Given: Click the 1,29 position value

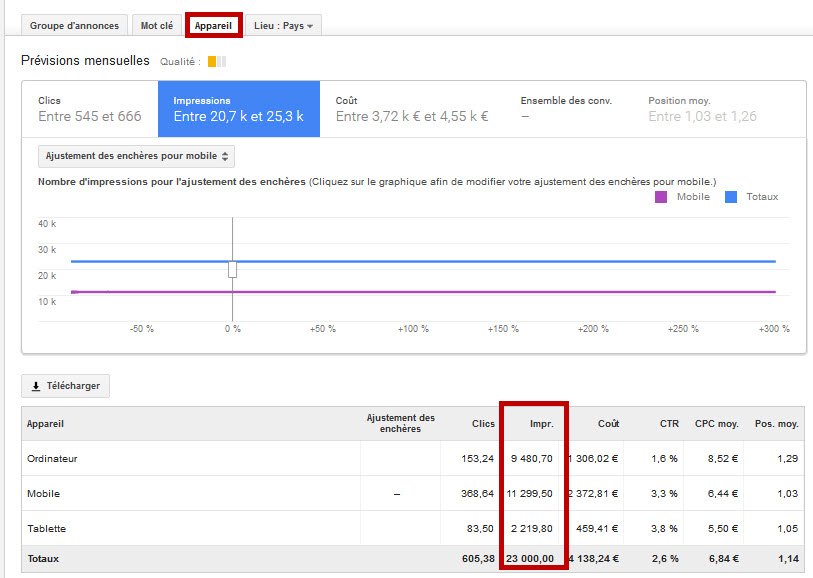Looking at the screenshot, I should (x=788, y=458).
